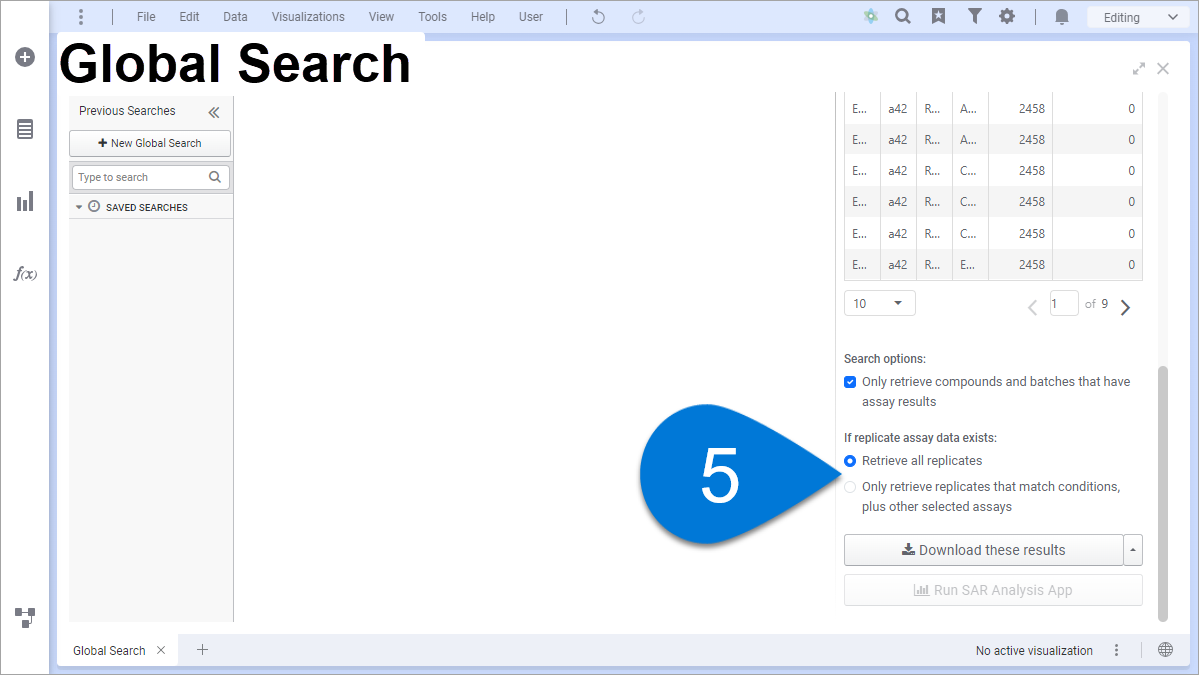Open the Help menu
The width and height of the screenshot is (1199, 675).
tap(483, 17)
